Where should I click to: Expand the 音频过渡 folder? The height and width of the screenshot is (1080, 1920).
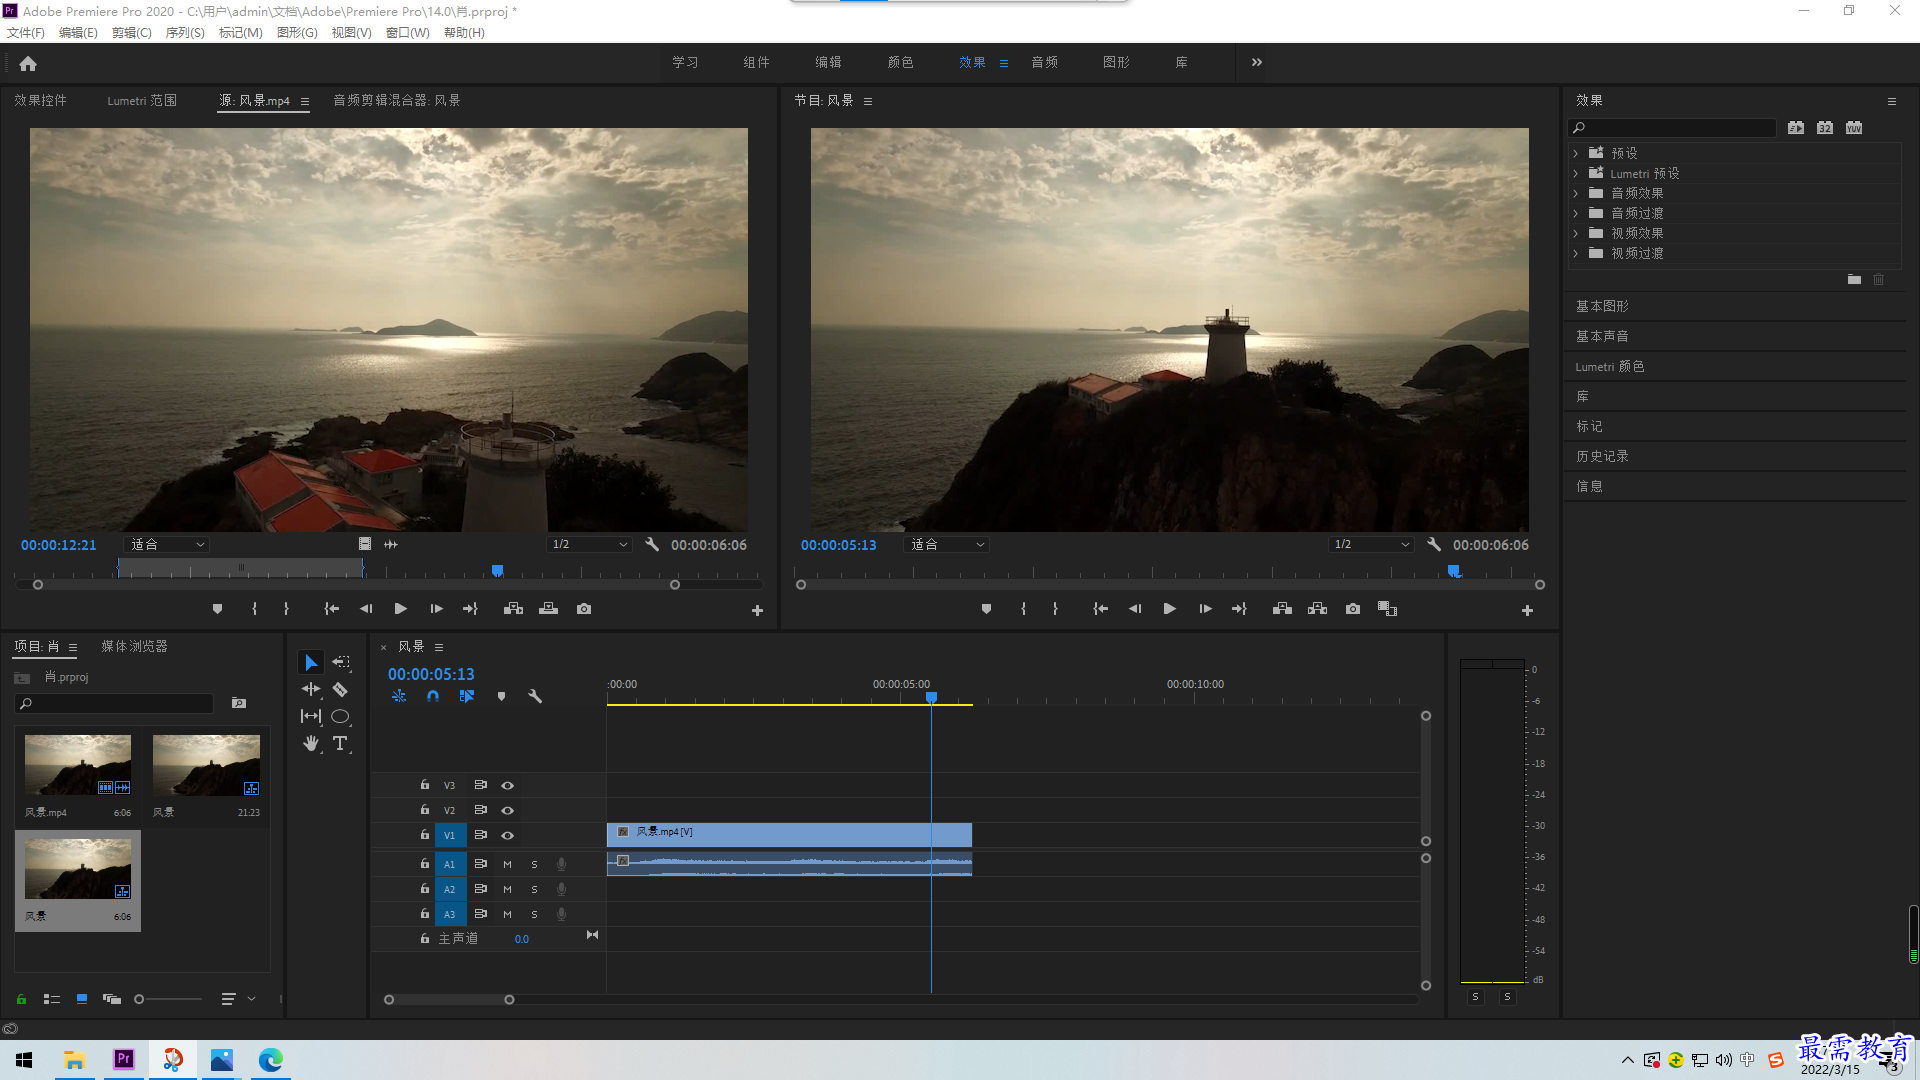tap(1576, 213)
